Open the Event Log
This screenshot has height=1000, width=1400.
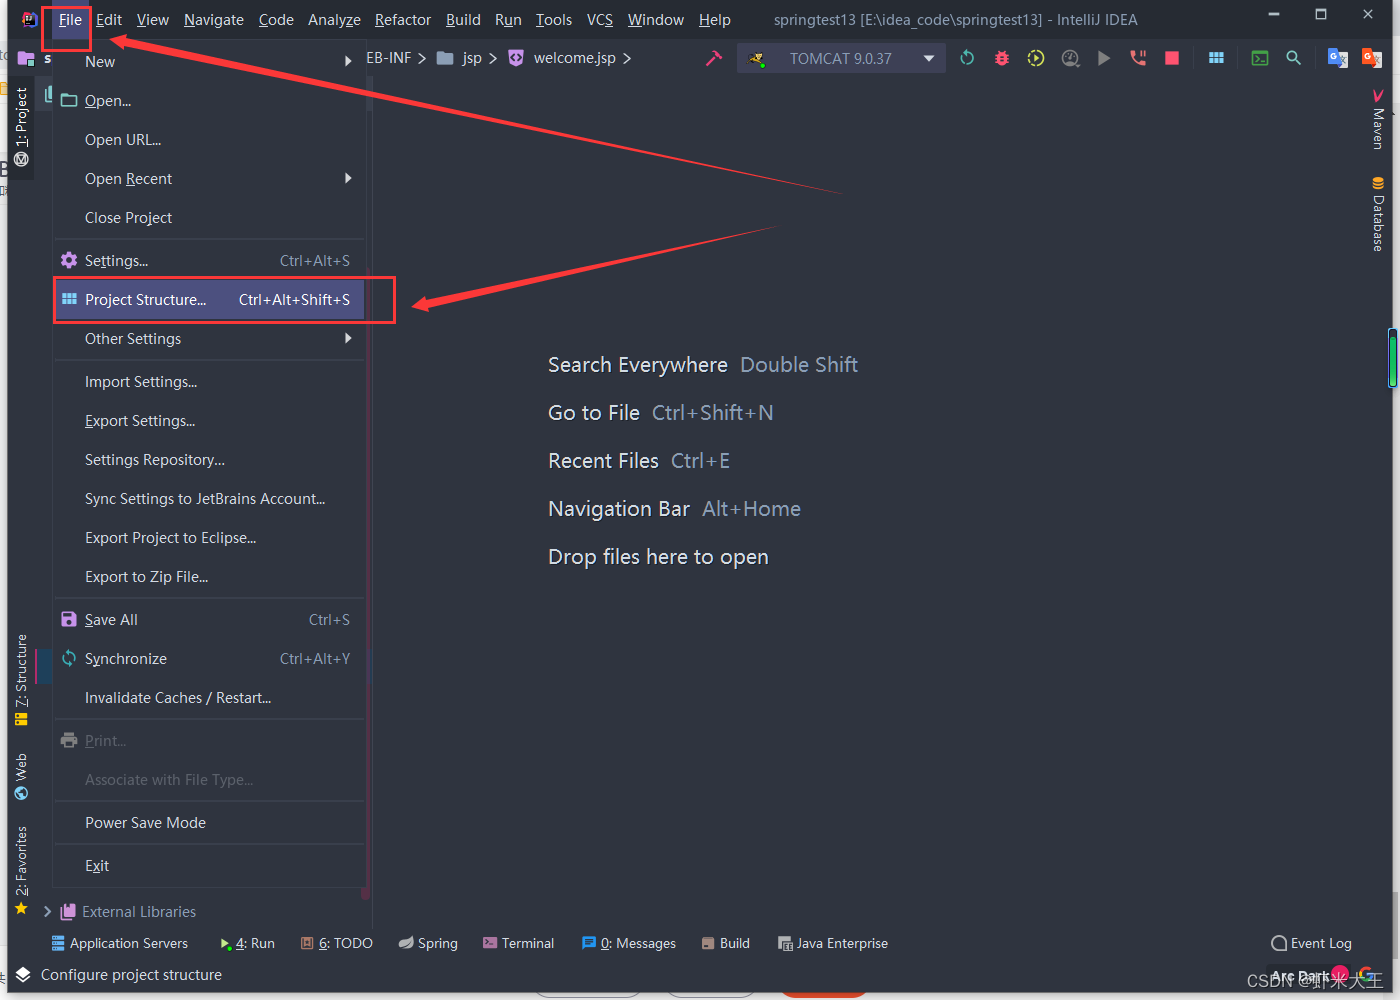[1311, 943]
